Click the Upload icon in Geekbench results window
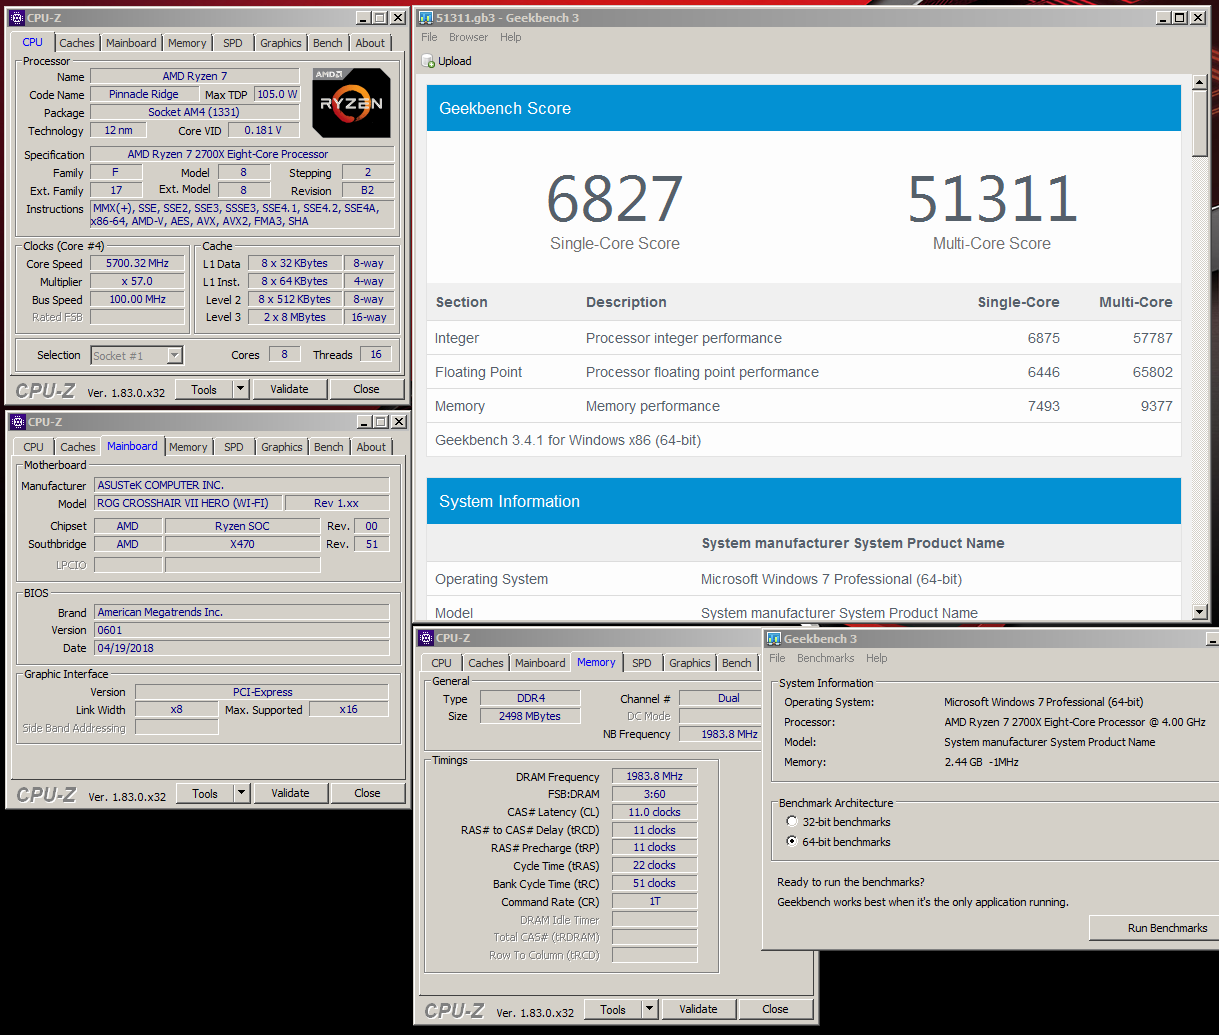This screenshot has width=1219, height=1035. click(428, 61)
